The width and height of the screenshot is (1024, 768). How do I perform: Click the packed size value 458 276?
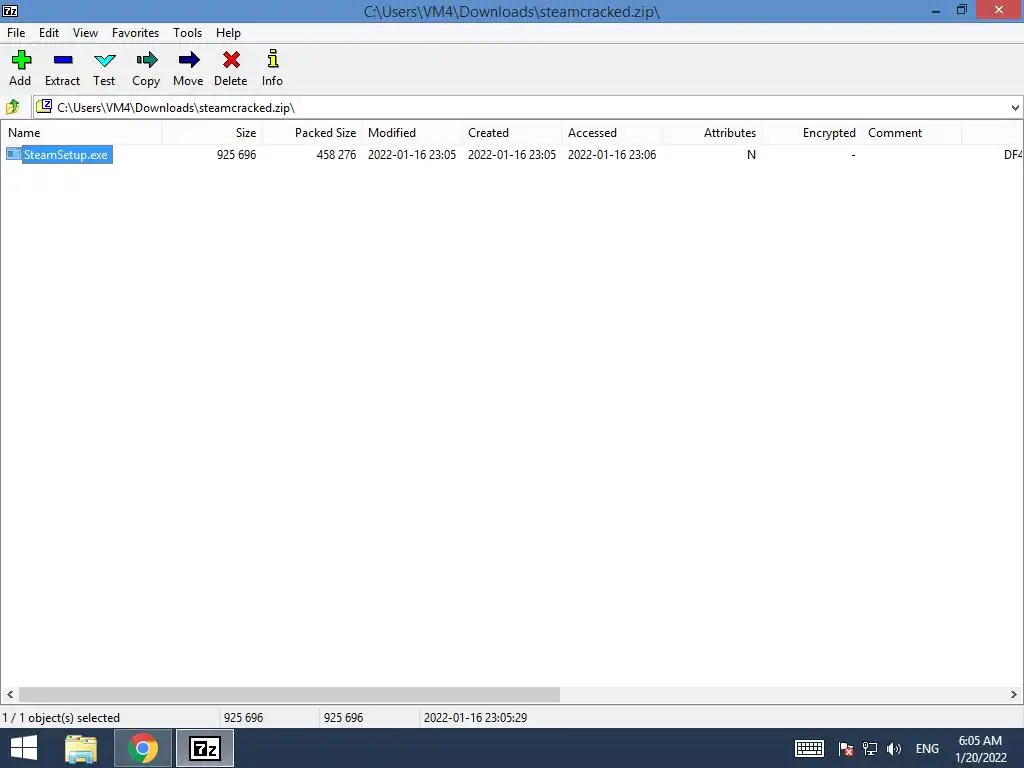click(x=336, y=155)
